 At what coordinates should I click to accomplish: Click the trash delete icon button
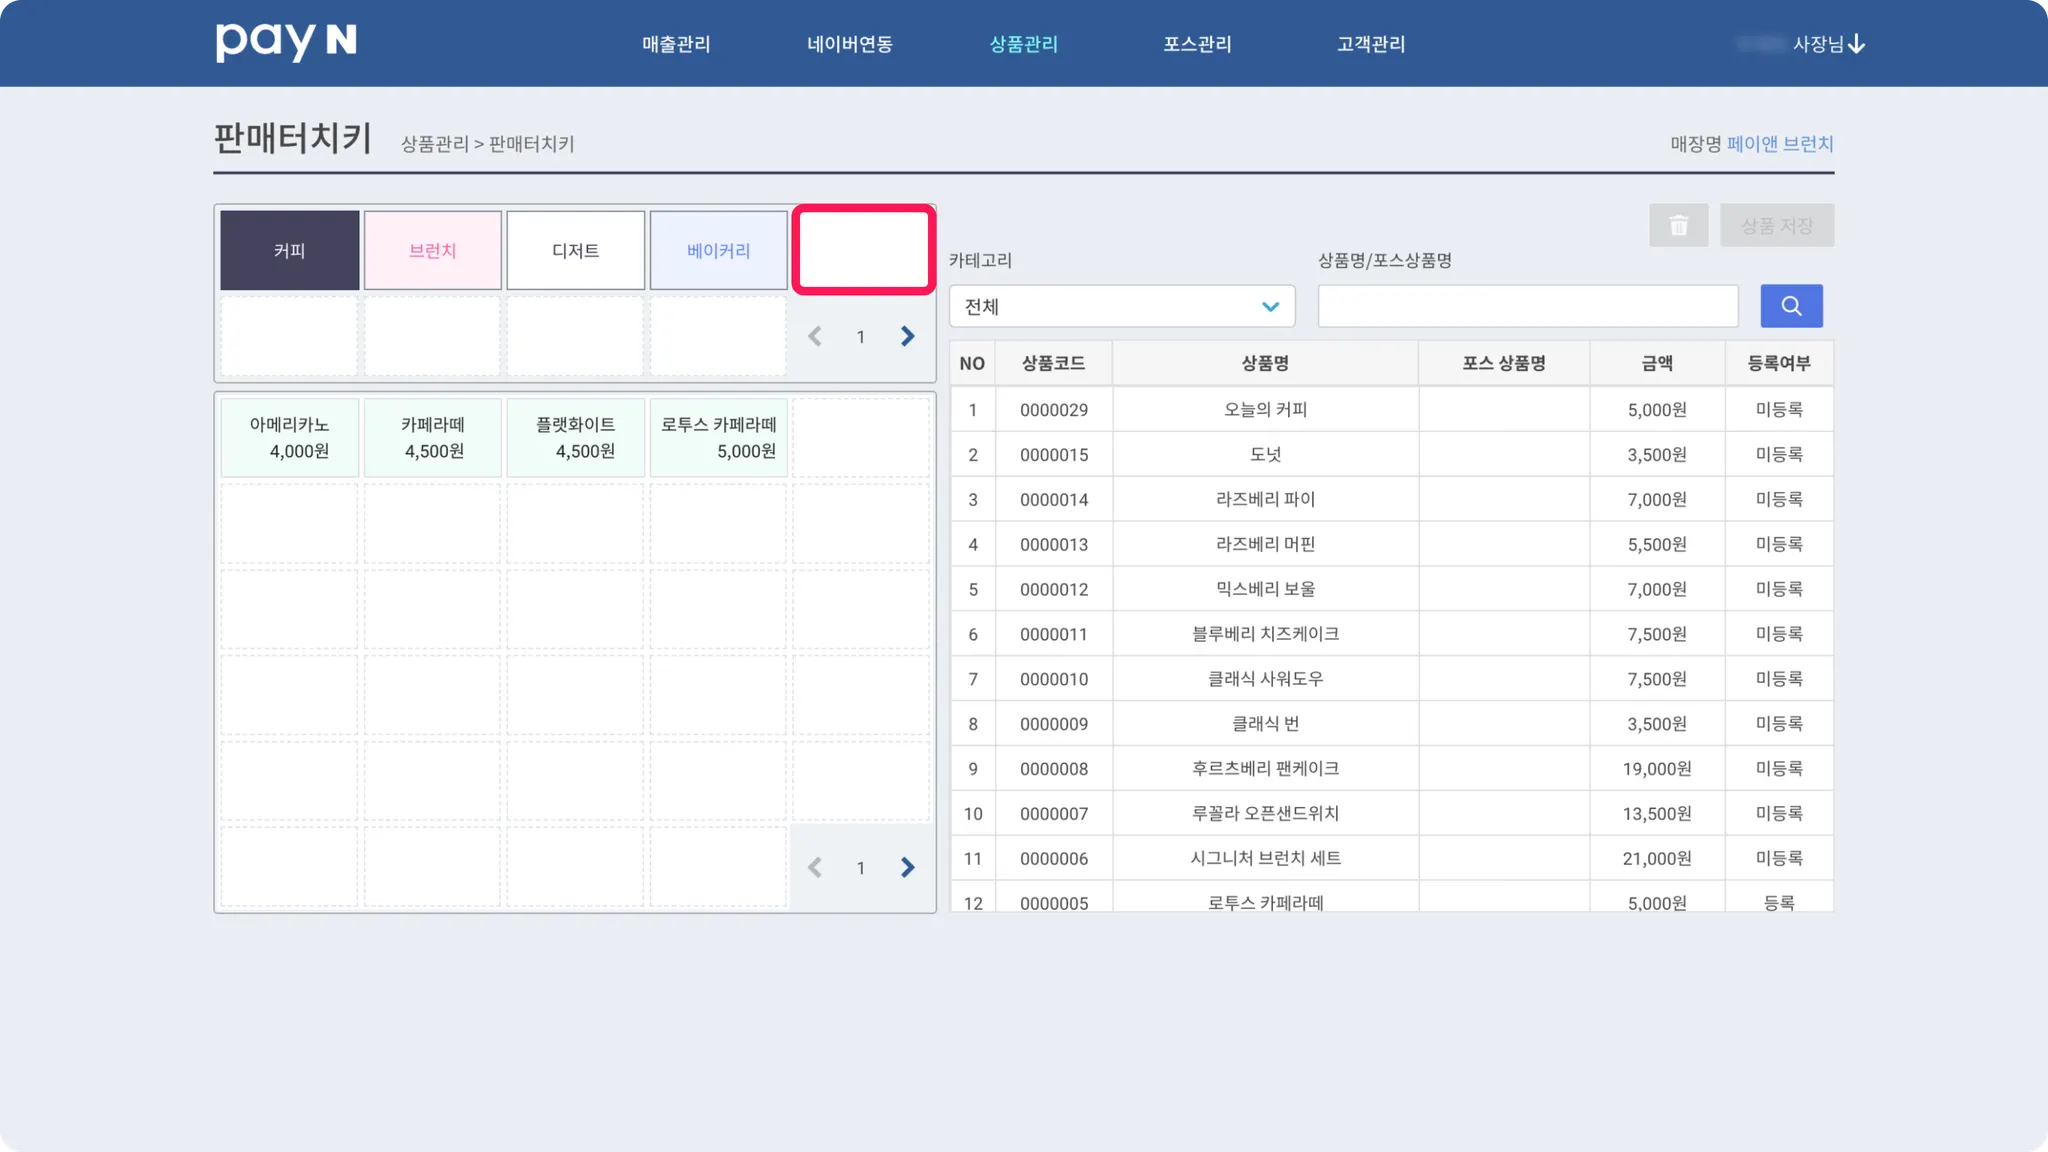1678,226
